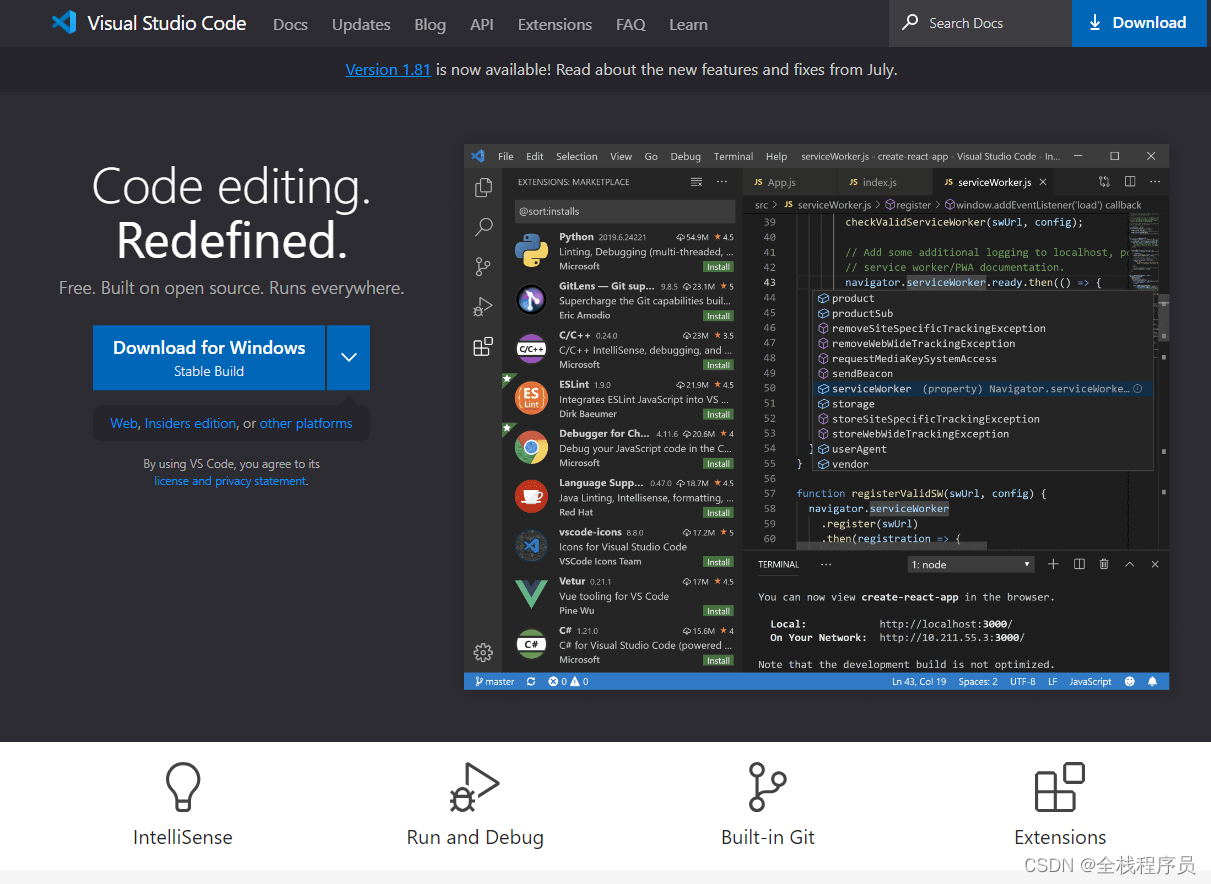
Task: Click the notifications bell in status bar
Action: pyautogui.click(x=1152, y=681)
